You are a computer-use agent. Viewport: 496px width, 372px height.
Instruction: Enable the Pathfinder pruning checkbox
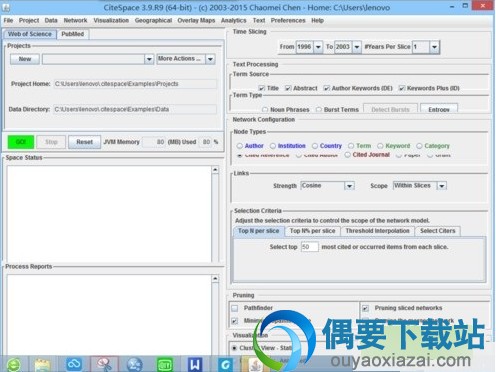[x=235, y=308]
